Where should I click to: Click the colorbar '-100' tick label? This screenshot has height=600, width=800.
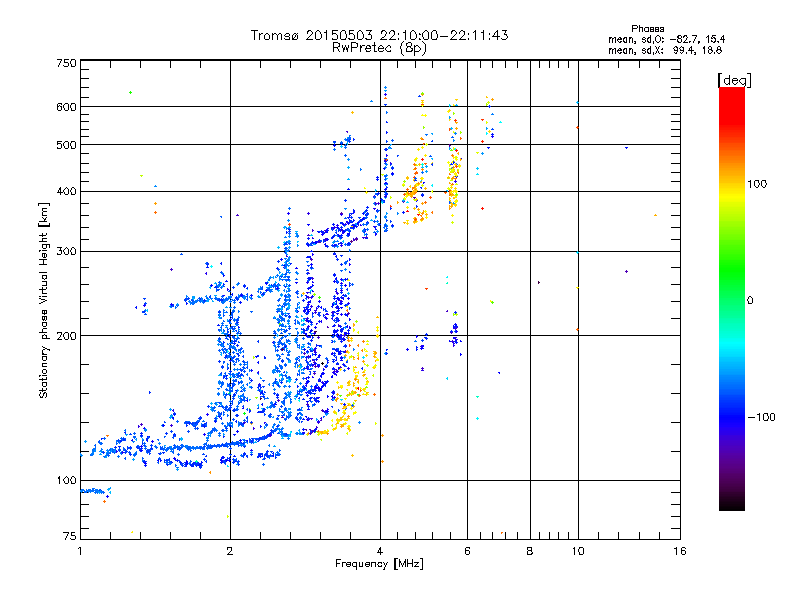pyautogui.click(x=761, y=417)
